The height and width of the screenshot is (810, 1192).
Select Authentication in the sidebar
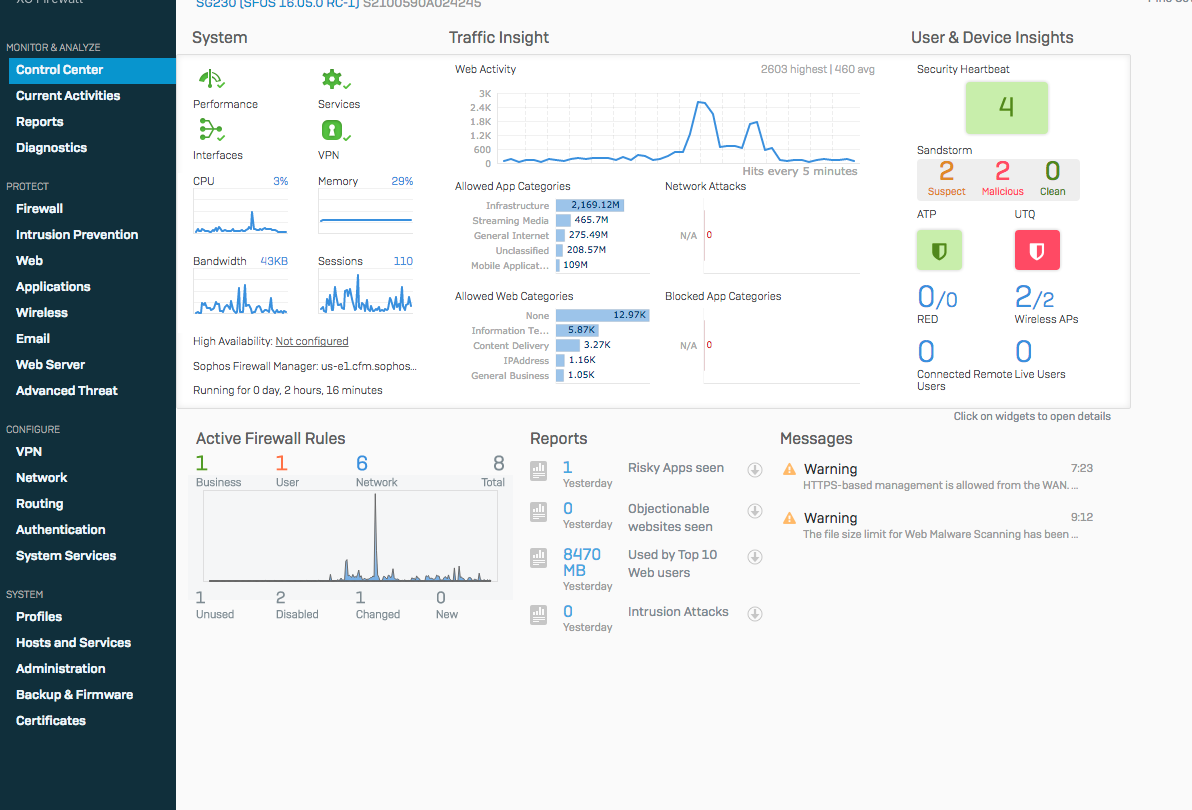(61, 530)
